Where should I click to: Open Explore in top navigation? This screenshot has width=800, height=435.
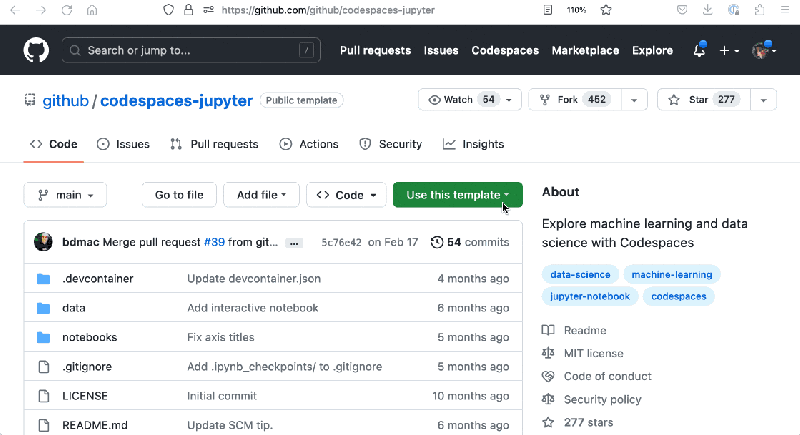click(x=653, y=50)
